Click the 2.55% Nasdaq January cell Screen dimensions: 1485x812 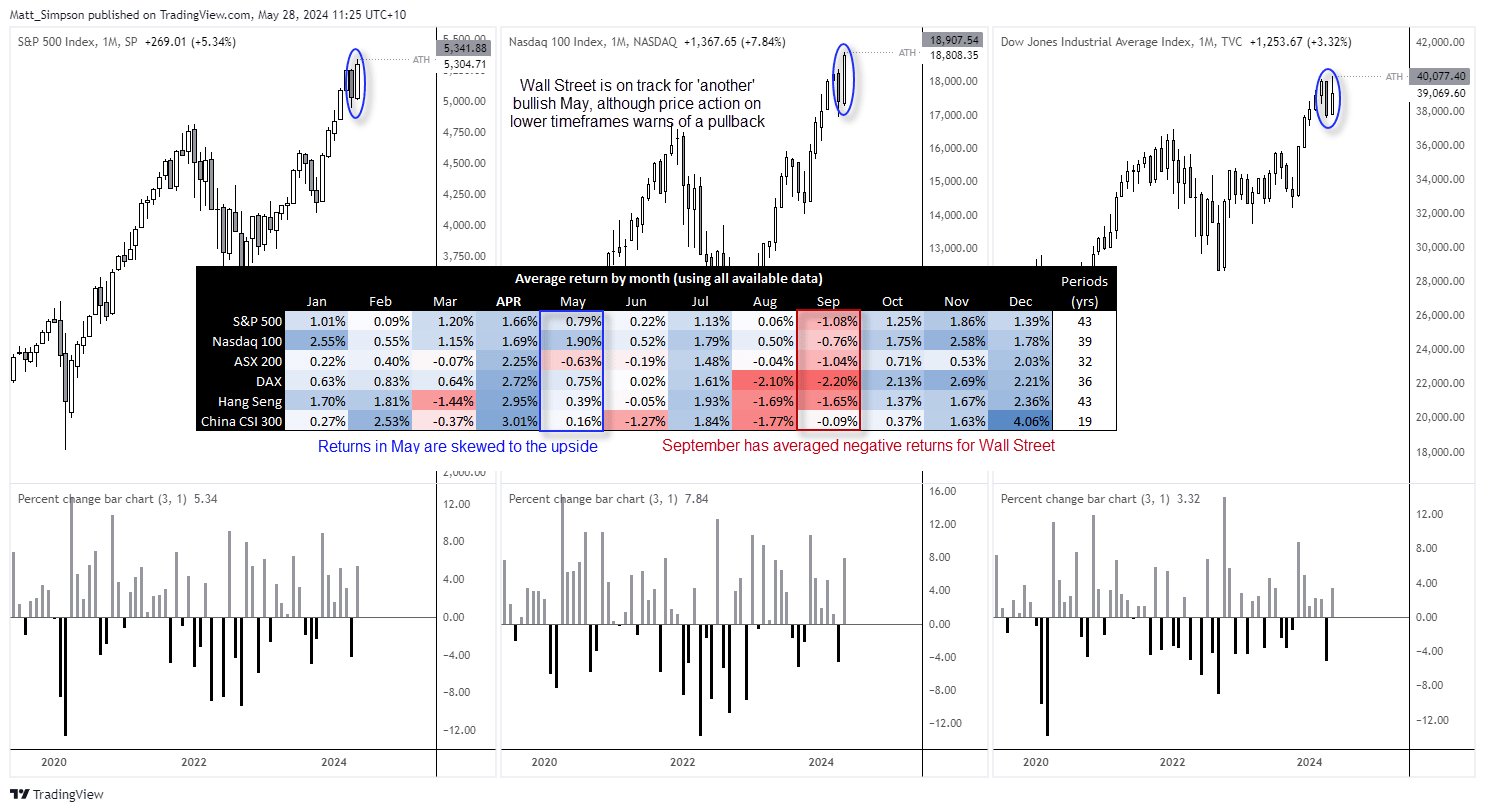tap(316, 341)
